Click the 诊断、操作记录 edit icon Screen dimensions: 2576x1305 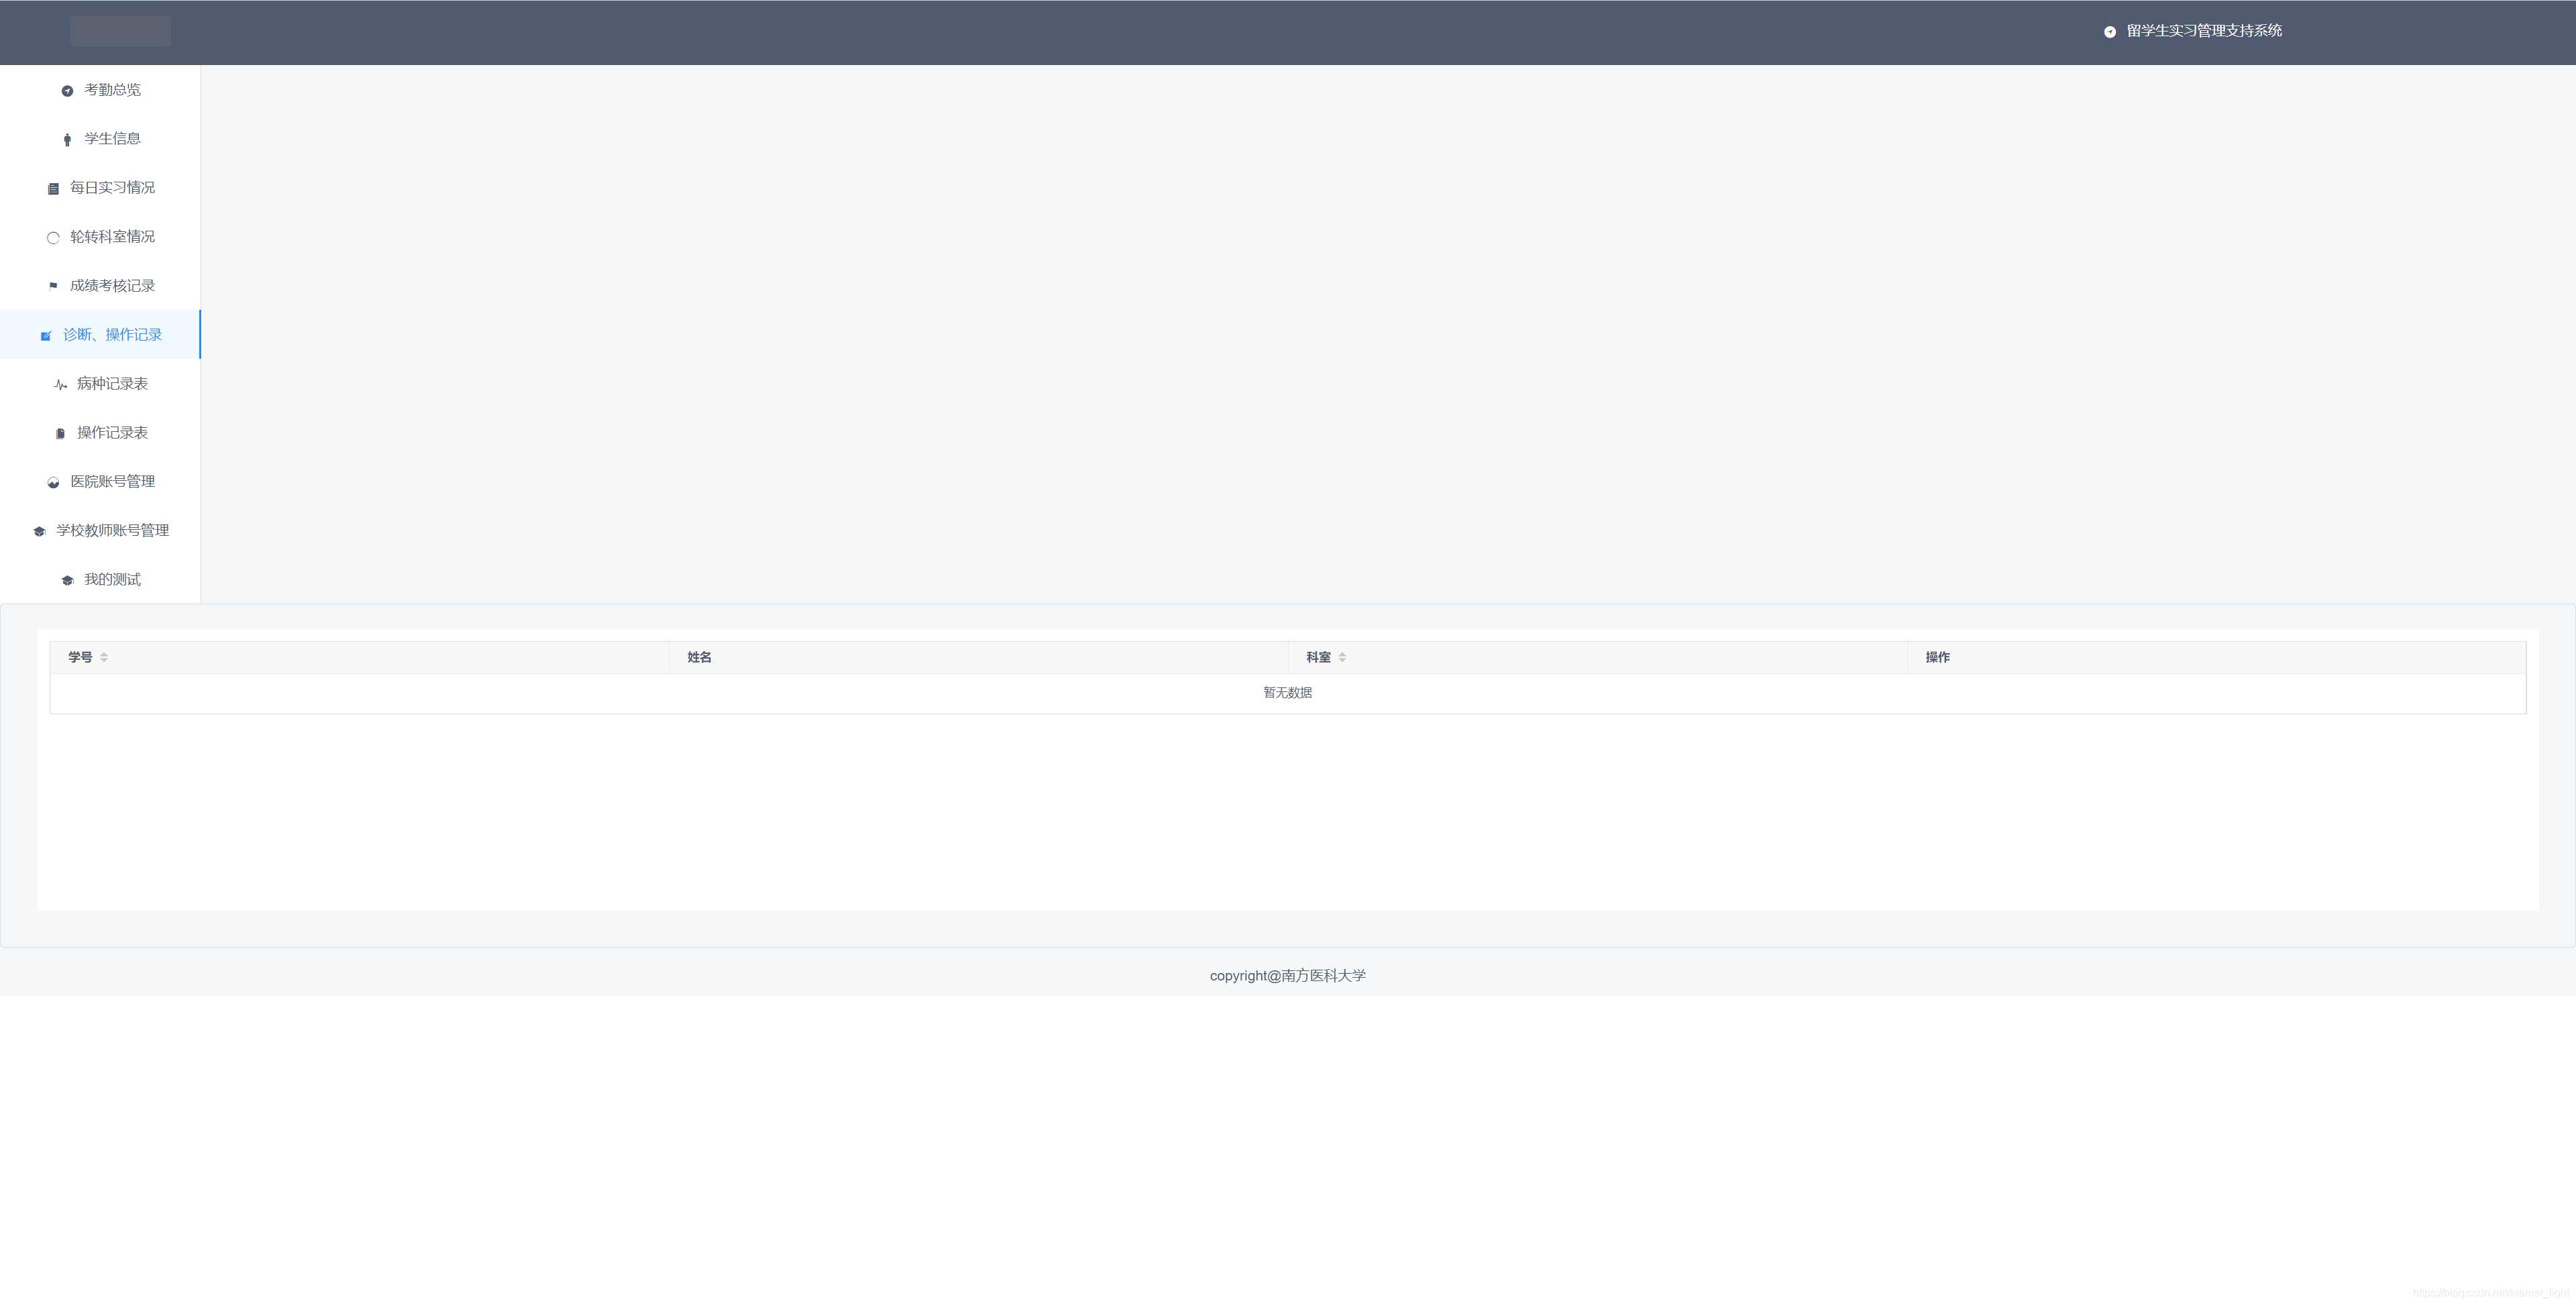click(x=46, y=336)
